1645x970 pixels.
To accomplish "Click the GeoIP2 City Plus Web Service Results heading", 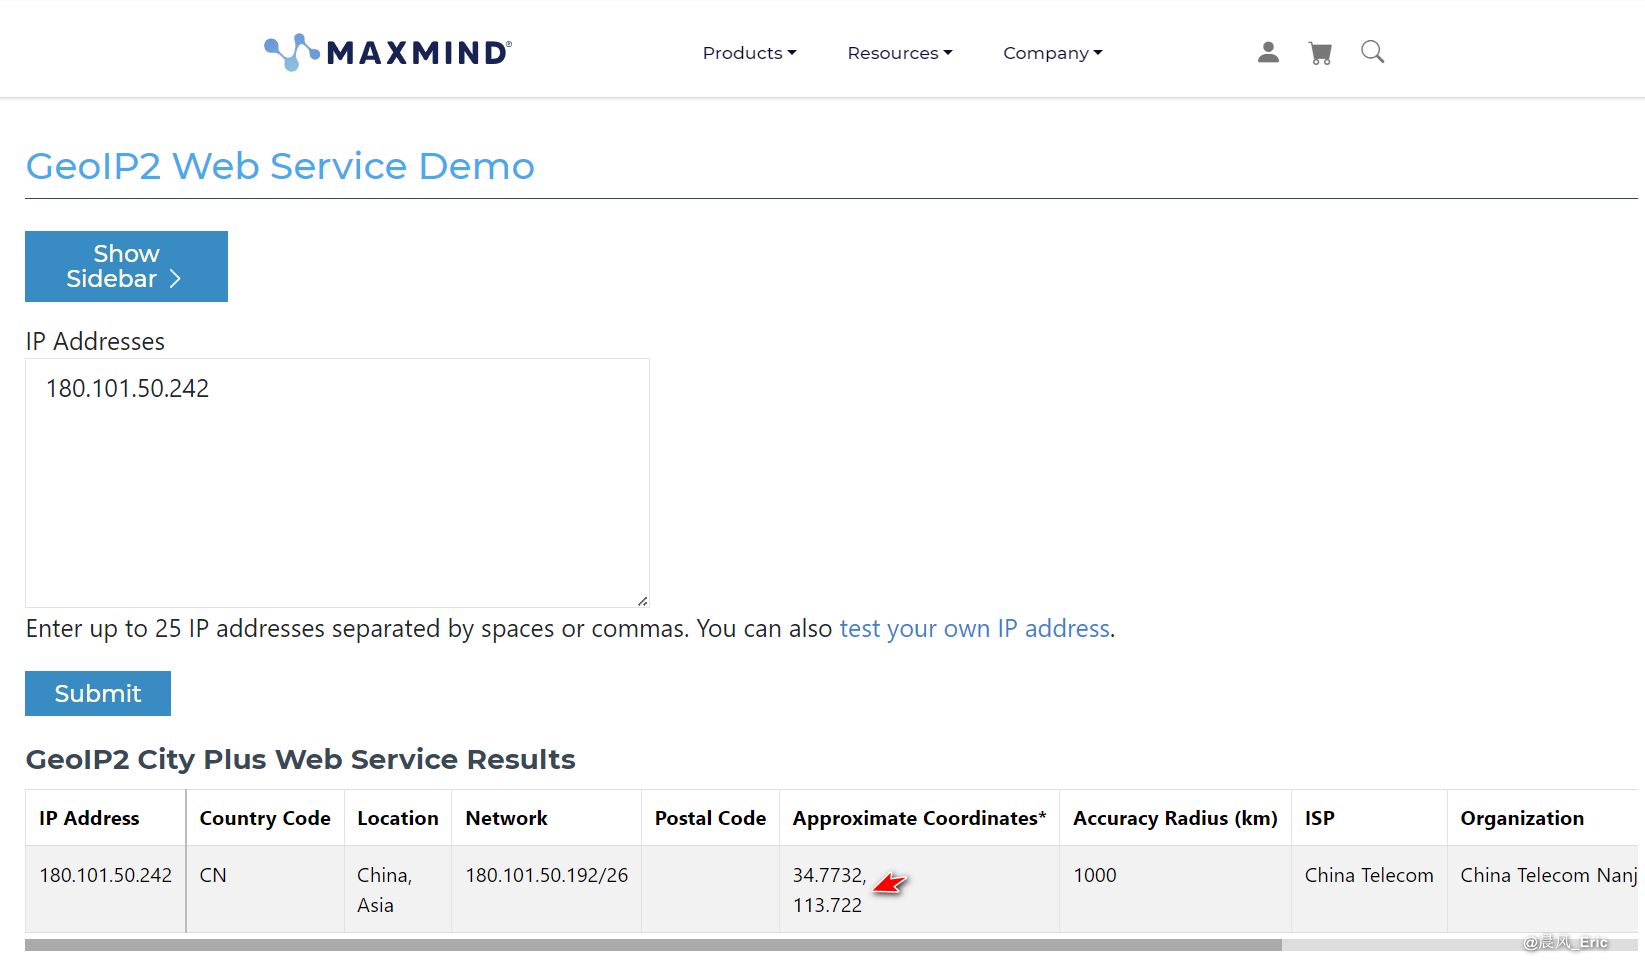I will (300, 759).
